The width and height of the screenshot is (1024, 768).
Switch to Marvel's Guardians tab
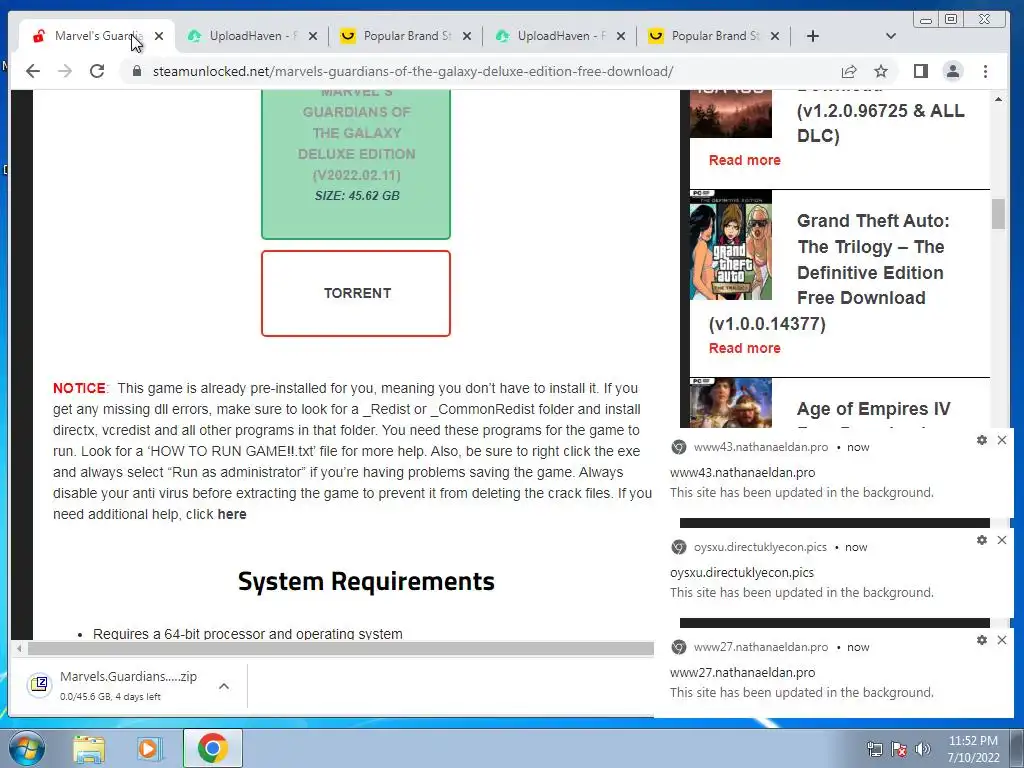click(x=97, y=36)
